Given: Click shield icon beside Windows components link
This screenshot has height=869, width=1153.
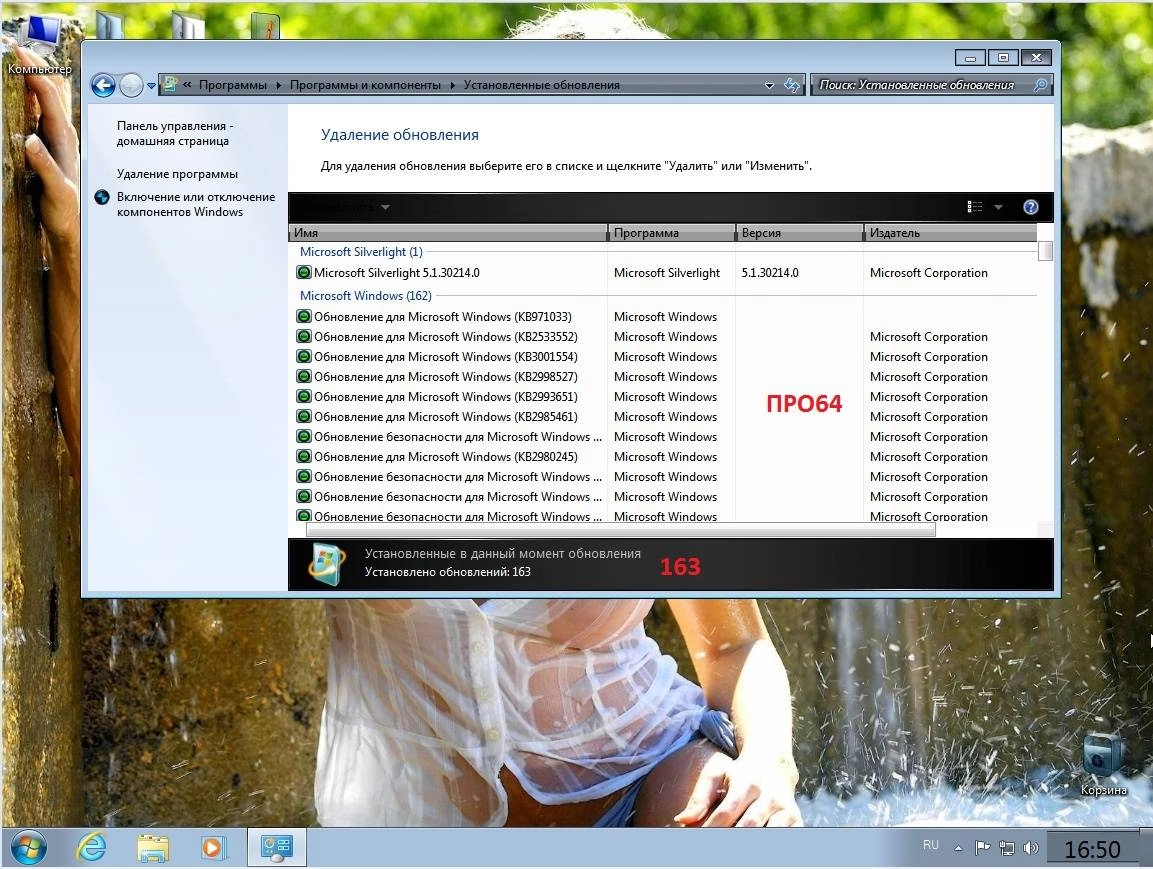Looking at the screenshot, I should point(102,197).
